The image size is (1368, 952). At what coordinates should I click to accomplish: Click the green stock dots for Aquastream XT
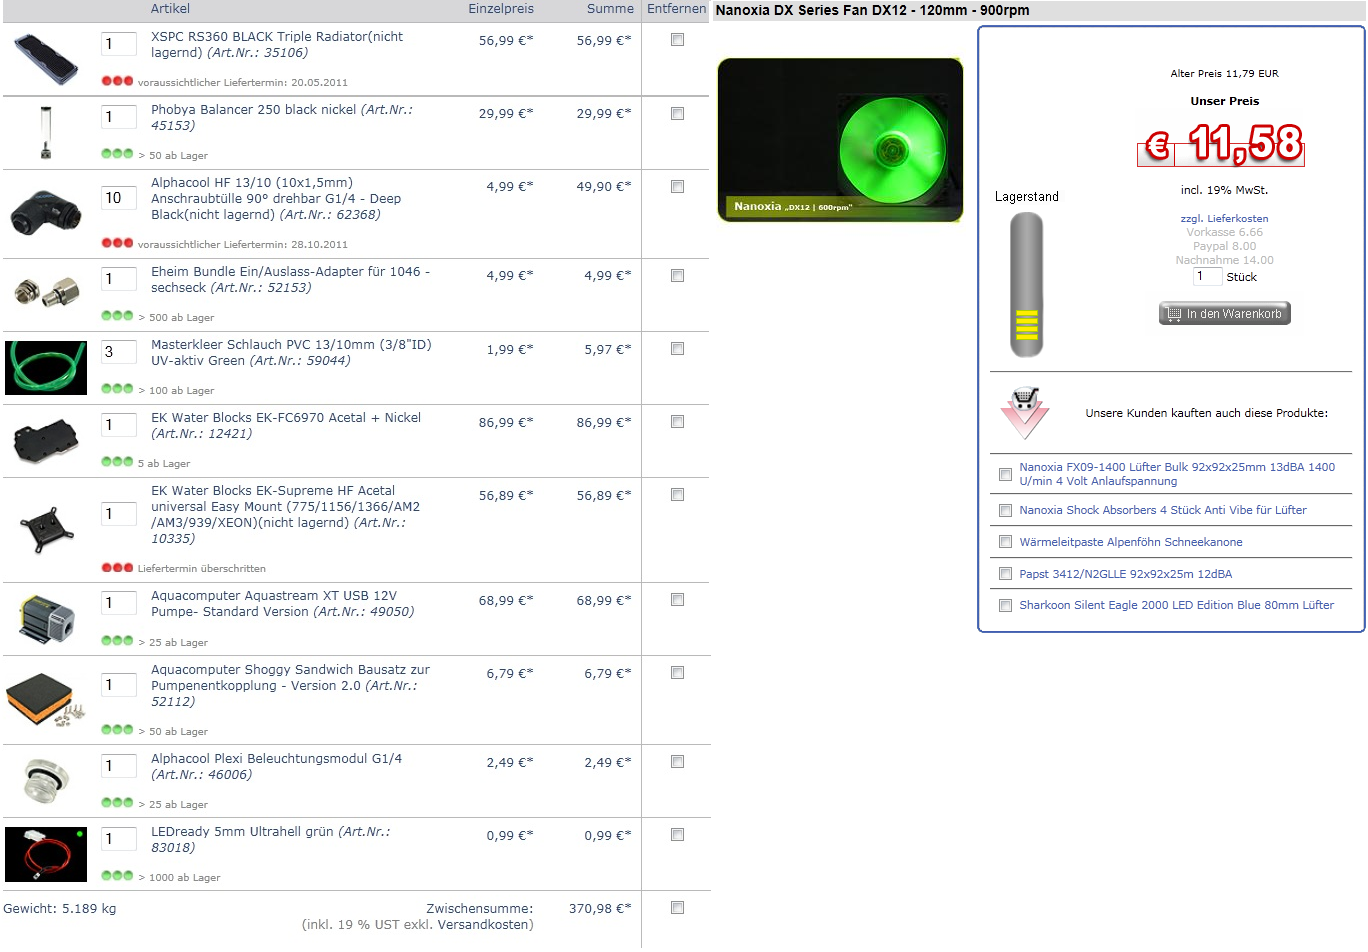pos(117,641)
